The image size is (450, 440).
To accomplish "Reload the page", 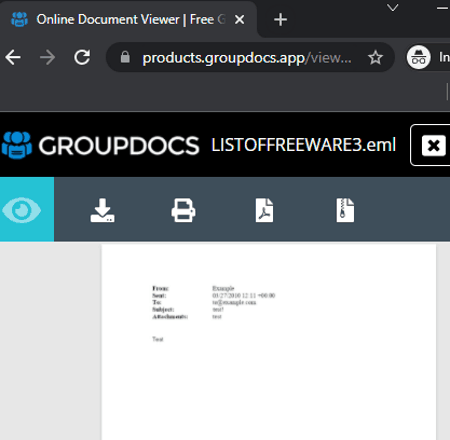I will pos(82,57).
